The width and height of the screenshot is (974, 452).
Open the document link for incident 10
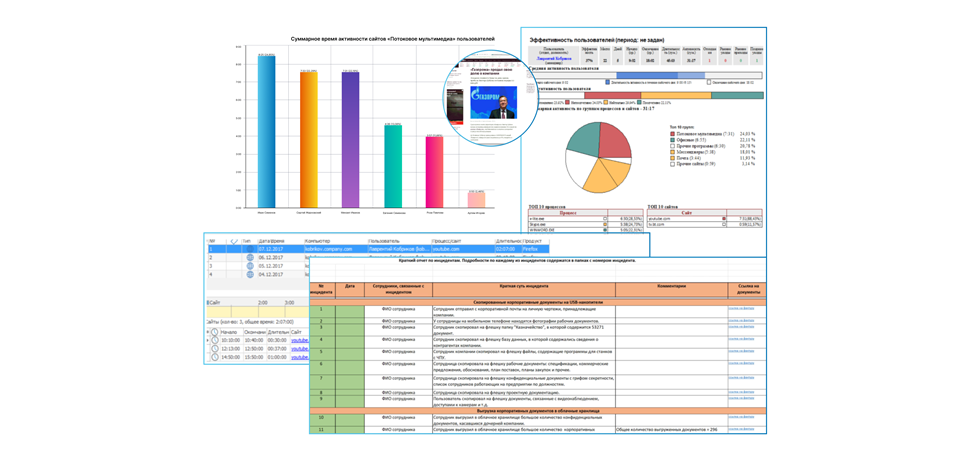[x=741, y=417]
